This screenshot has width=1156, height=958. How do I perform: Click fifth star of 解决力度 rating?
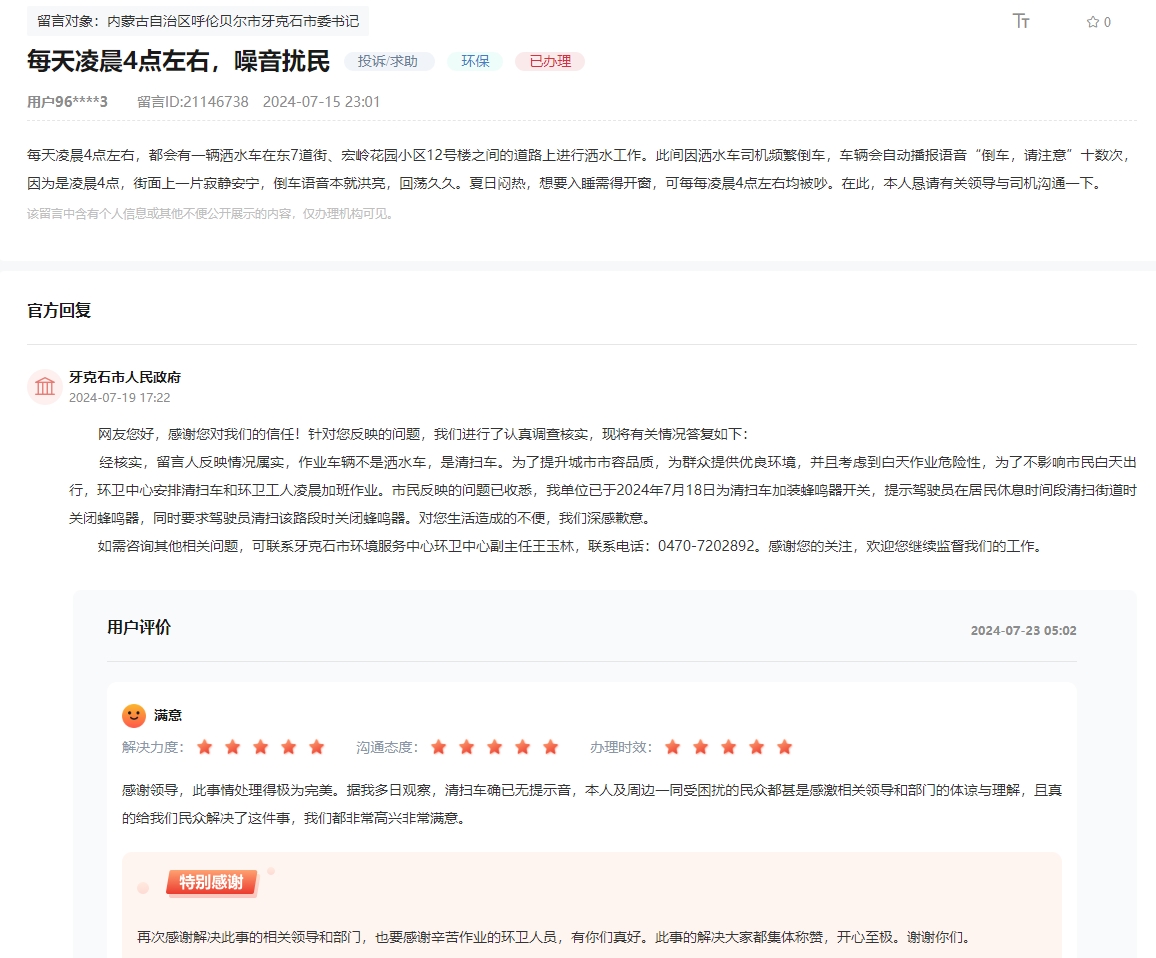click(317, 747)
